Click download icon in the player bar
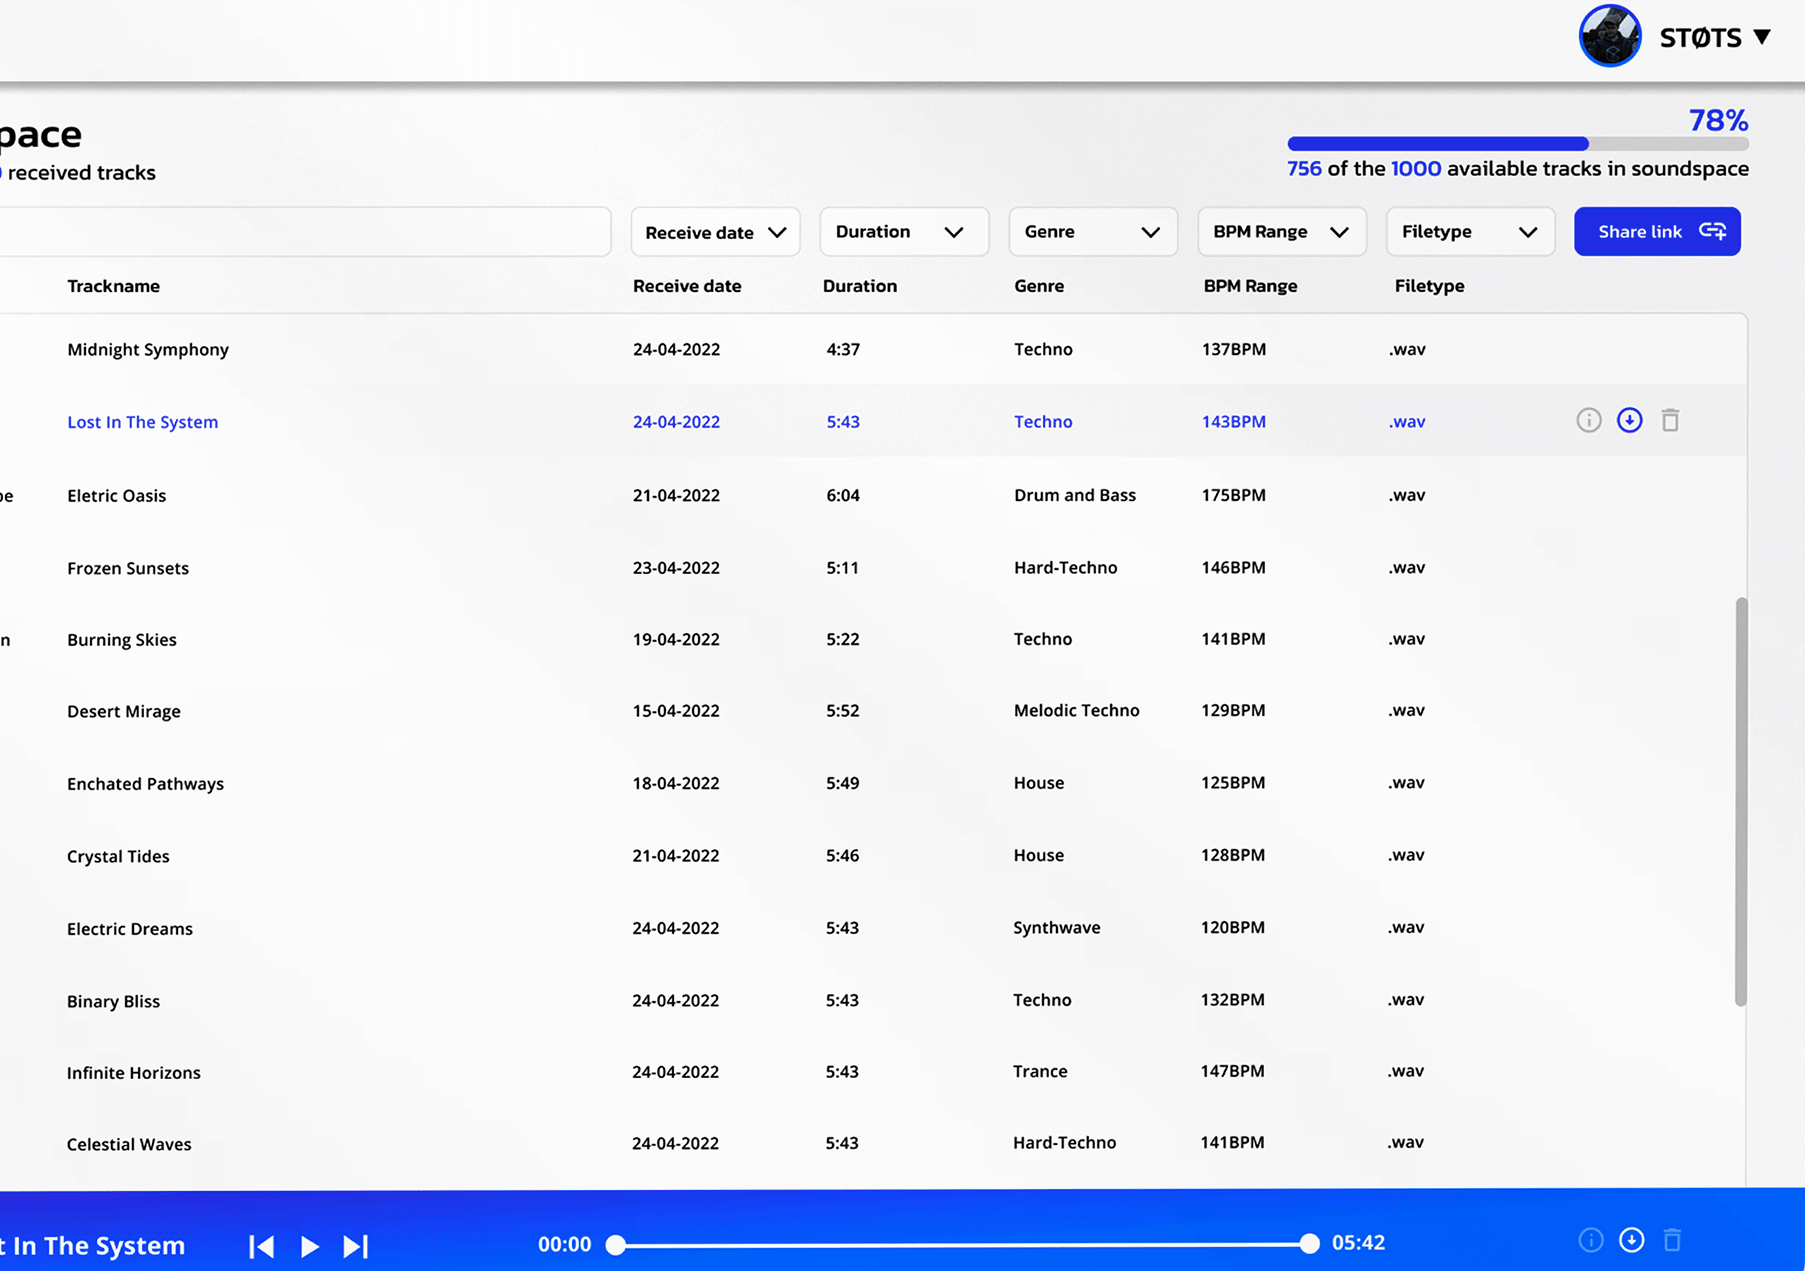 coord(1631,1241)
